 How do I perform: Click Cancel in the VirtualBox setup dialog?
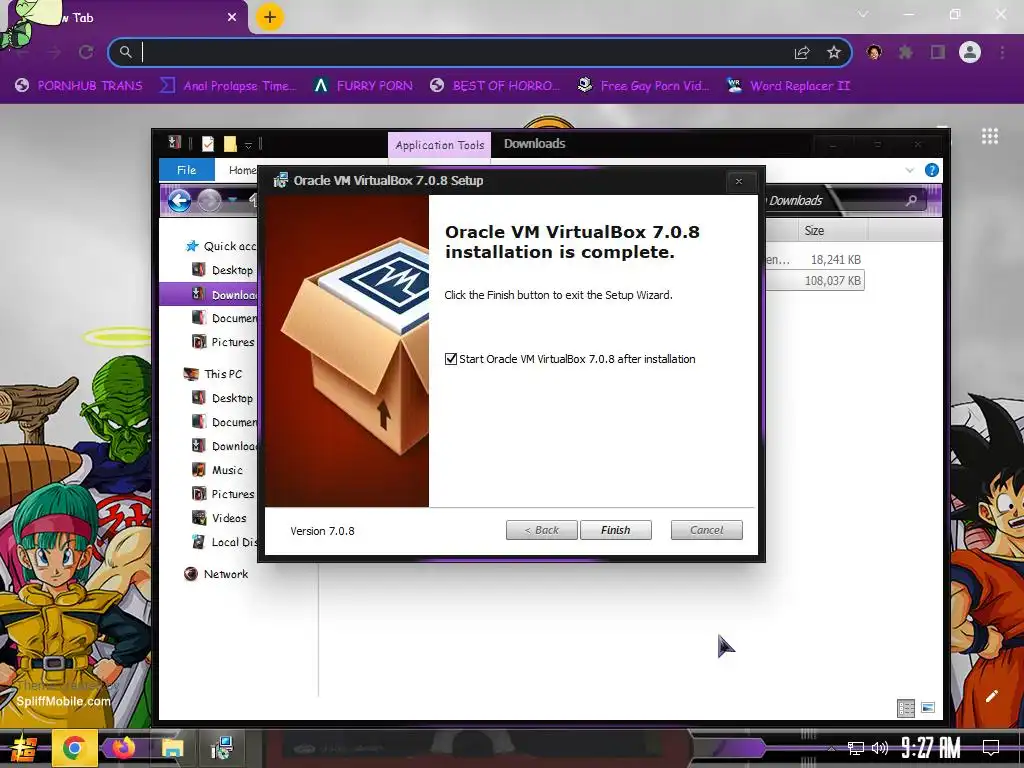coord(706,530)
